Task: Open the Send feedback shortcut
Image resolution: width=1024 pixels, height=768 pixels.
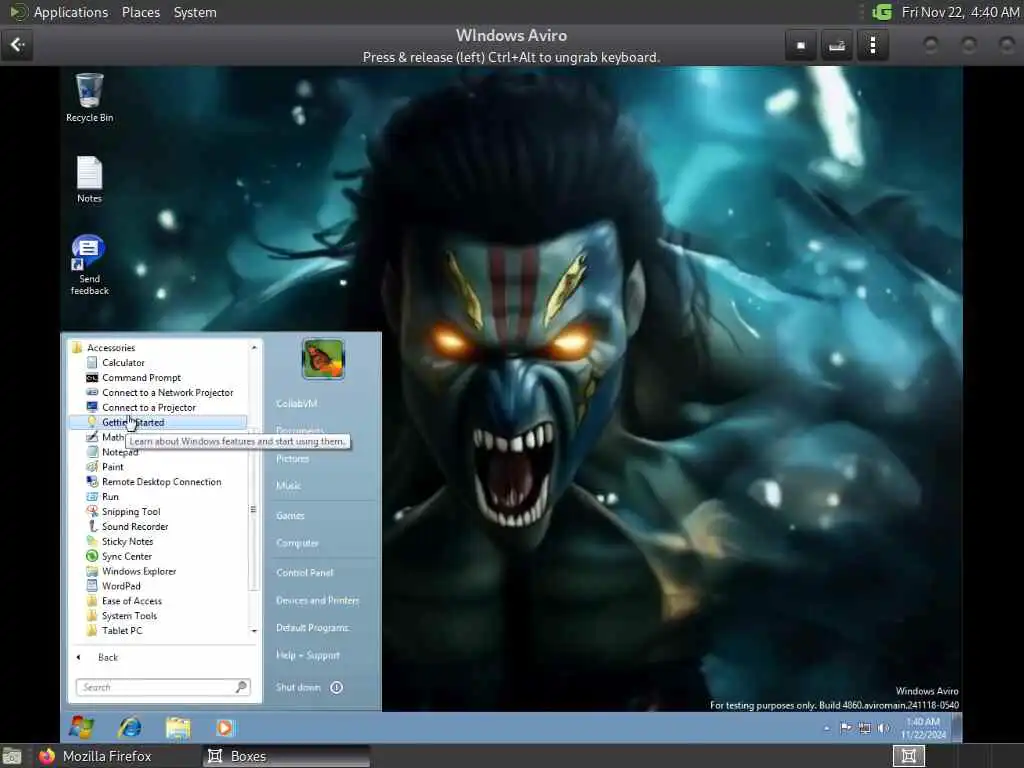Action: click(x=89, y=264)
